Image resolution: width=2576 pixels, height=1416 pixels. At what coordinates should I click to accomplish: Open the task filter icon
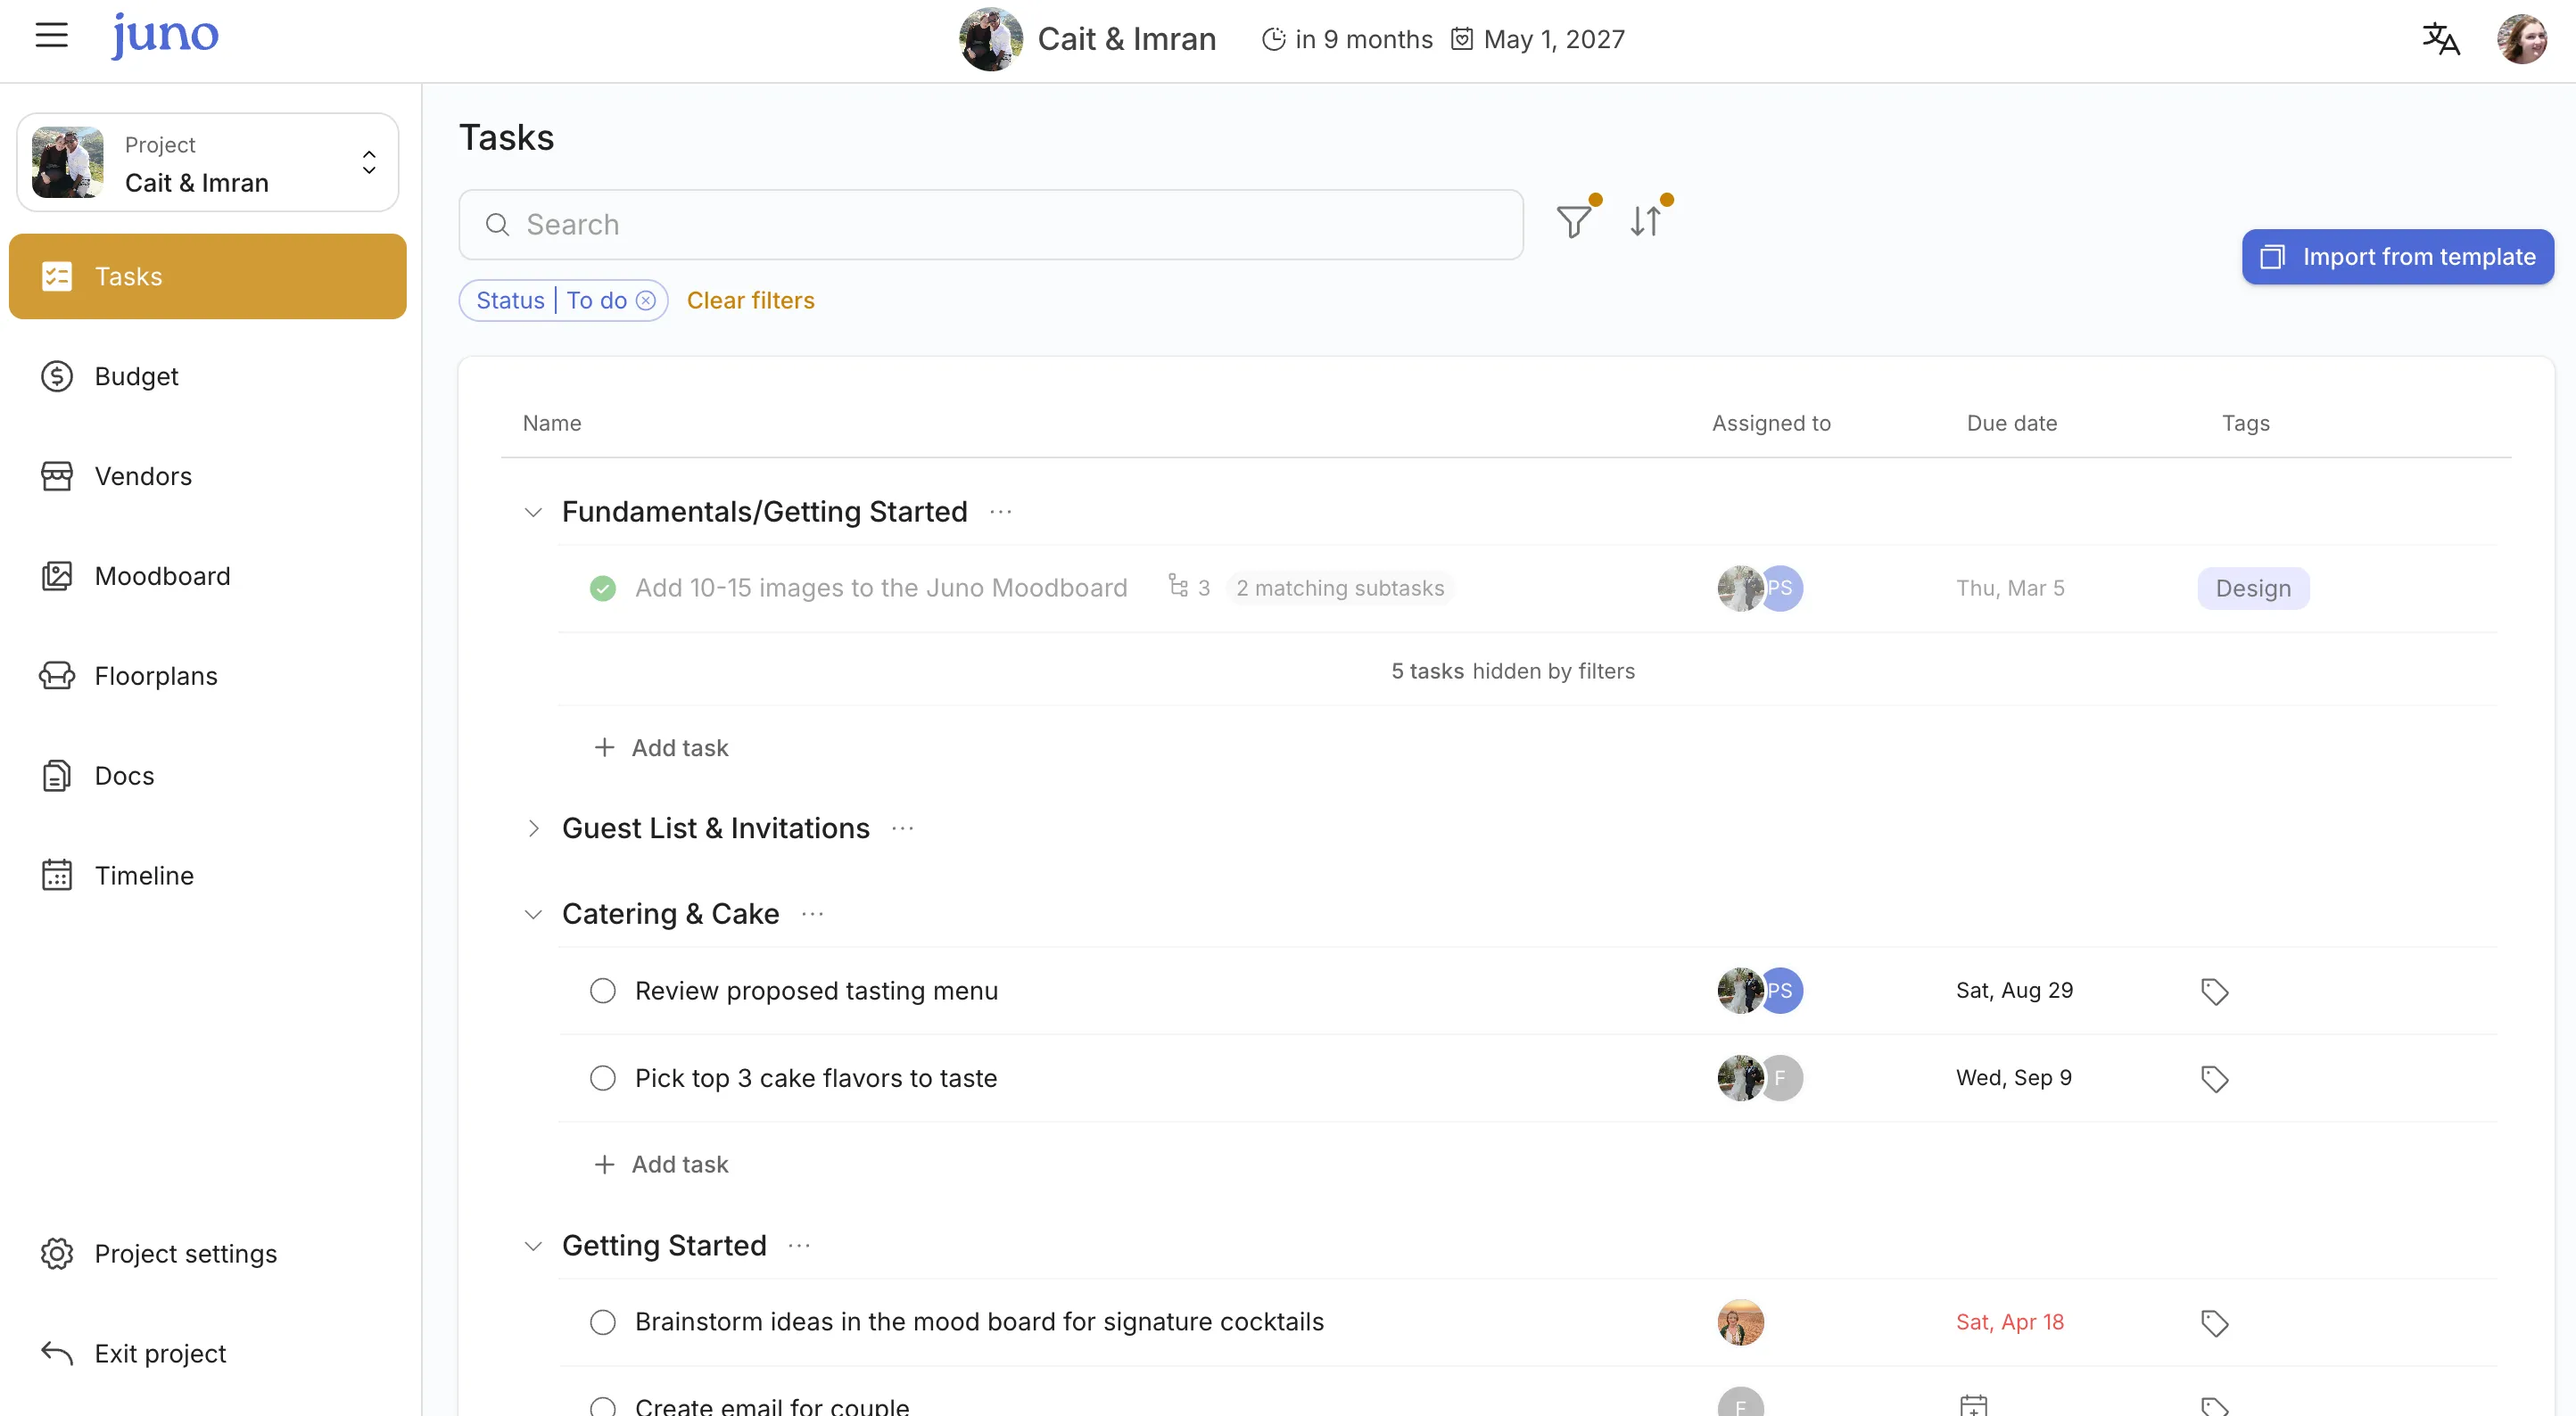(1574, 221)
